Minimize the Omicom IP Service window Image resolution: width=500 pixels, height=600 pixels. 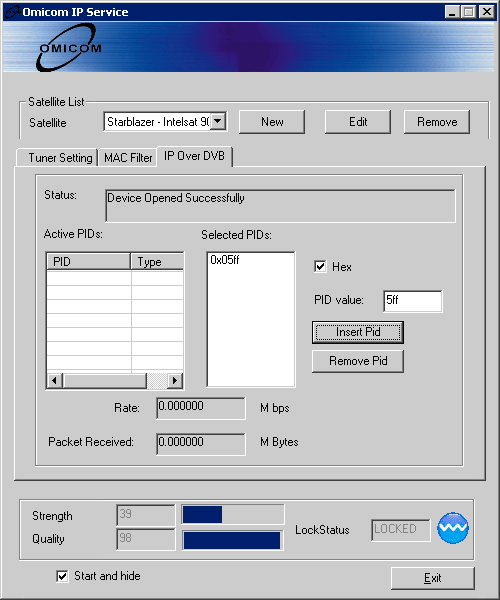coord(452,12)
